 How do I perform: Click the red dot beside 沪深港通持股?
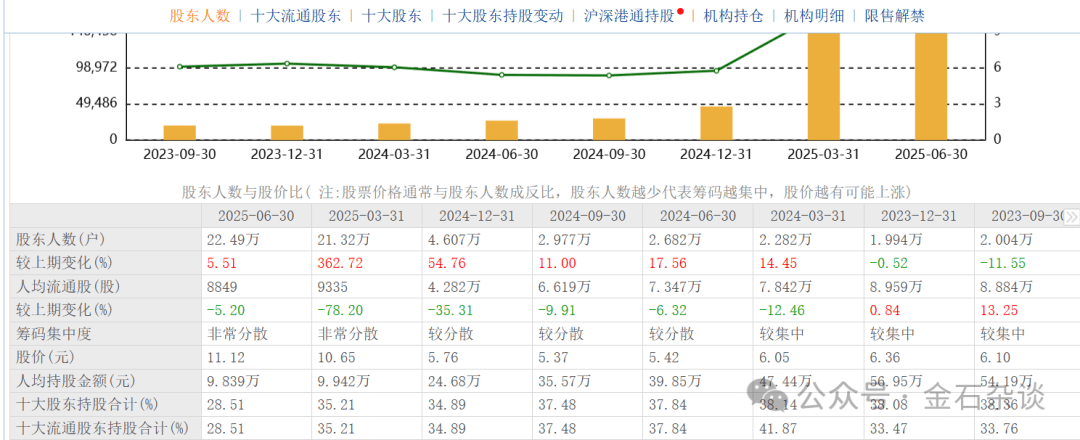[x=681, y=12]
